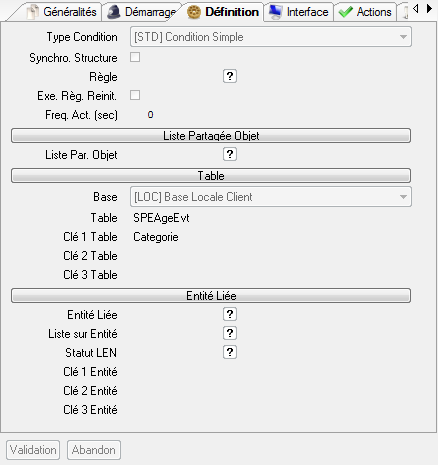Collapse the Table section header
This screenshot has height=465, width=438.
point(211,175)
